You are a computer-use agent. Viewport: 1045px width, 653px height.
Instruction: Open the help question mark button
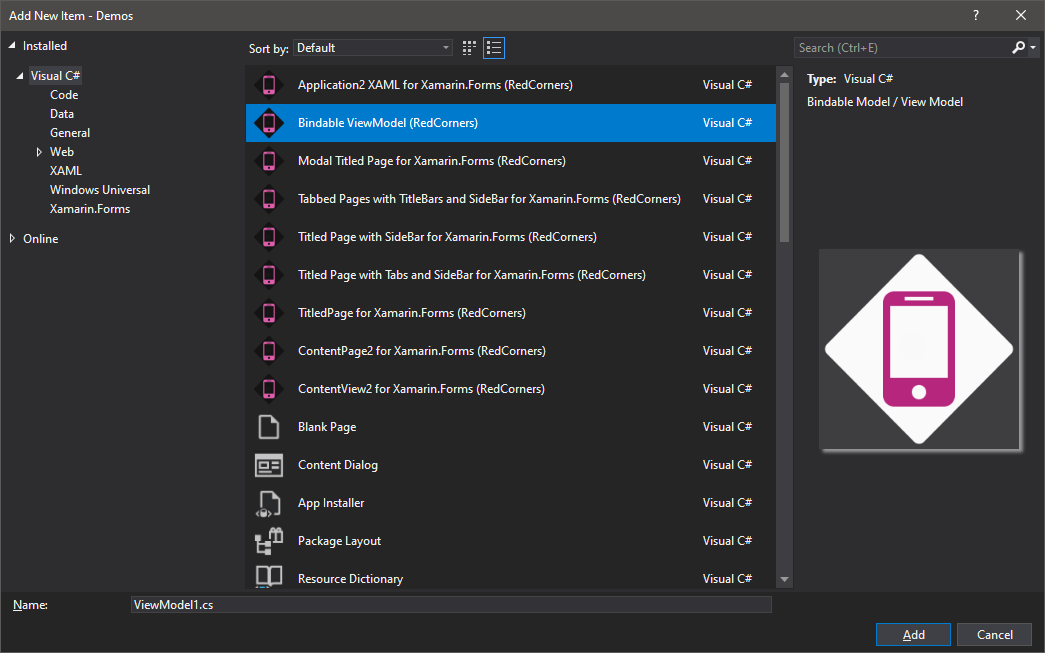pyautogui.click(x=976, y=15)
